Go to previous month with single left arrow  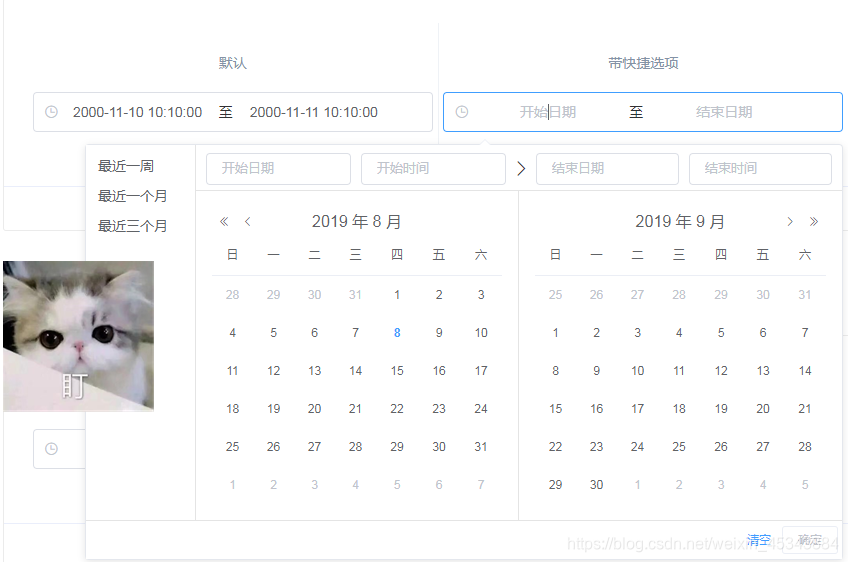pyautogui.click(x=248, y=221)
